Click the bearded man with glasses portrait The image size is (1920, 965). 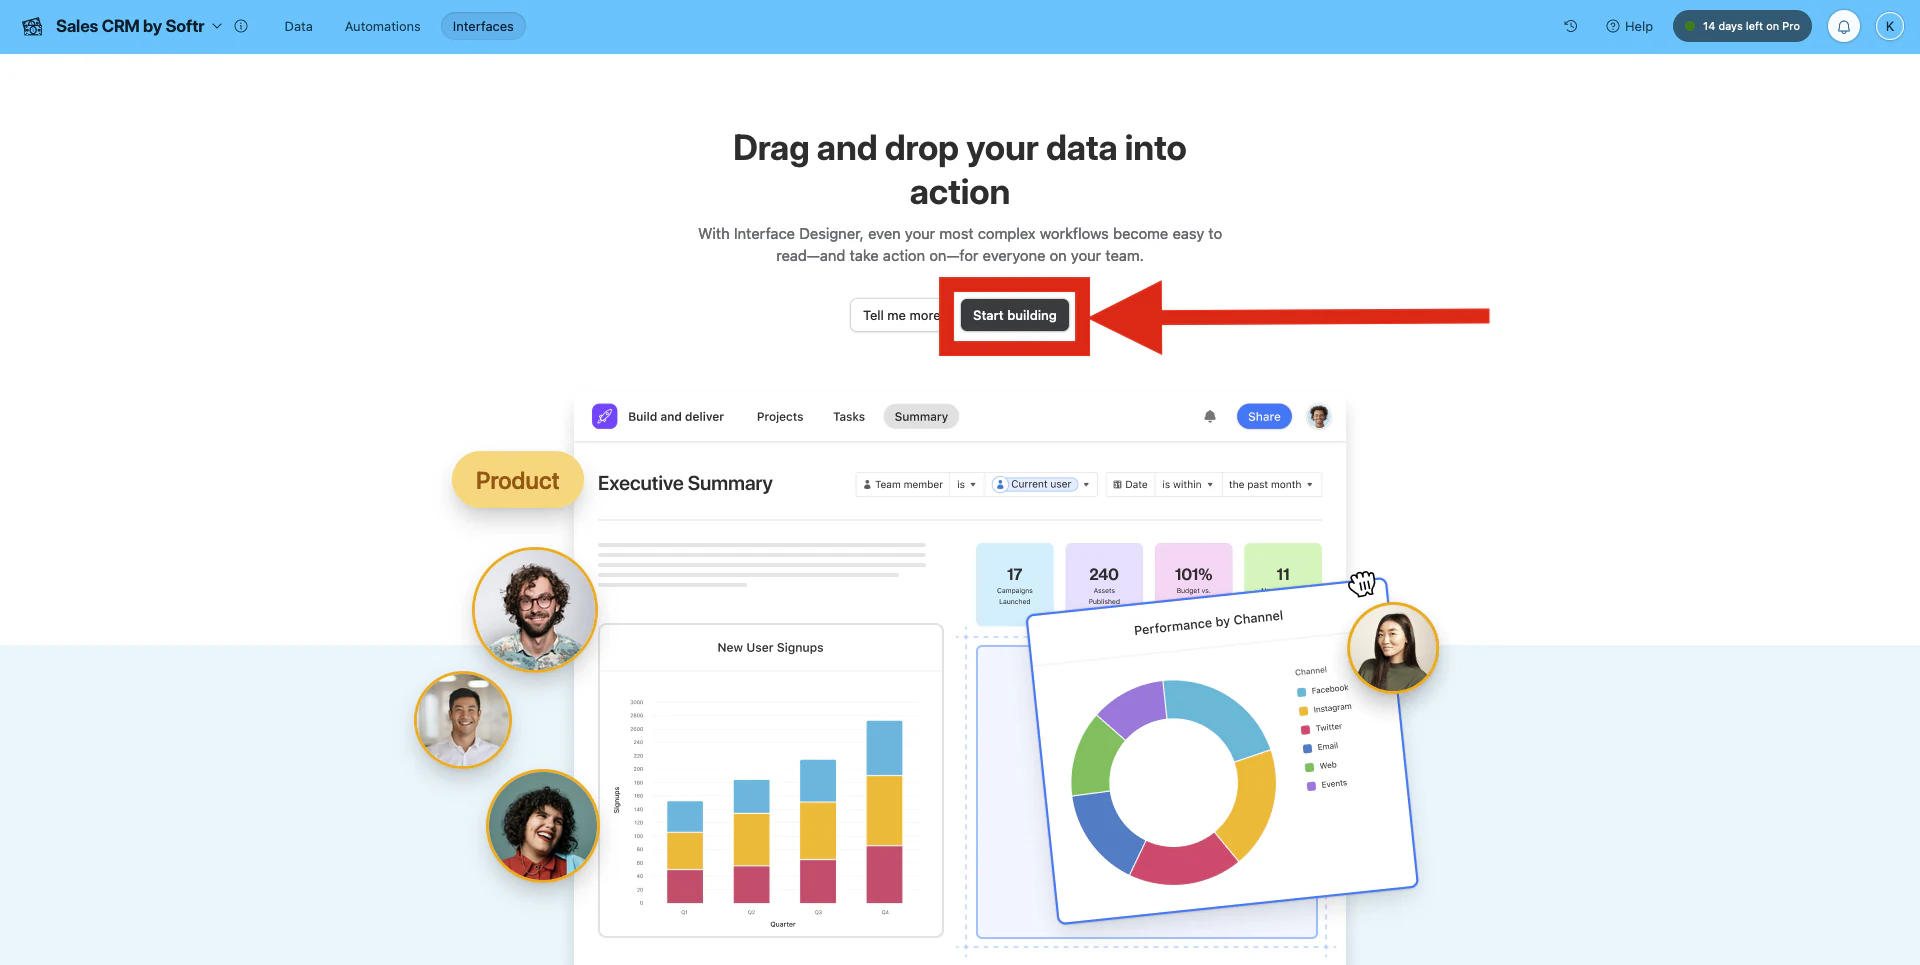pyautogui.click(x=535, y=610)
